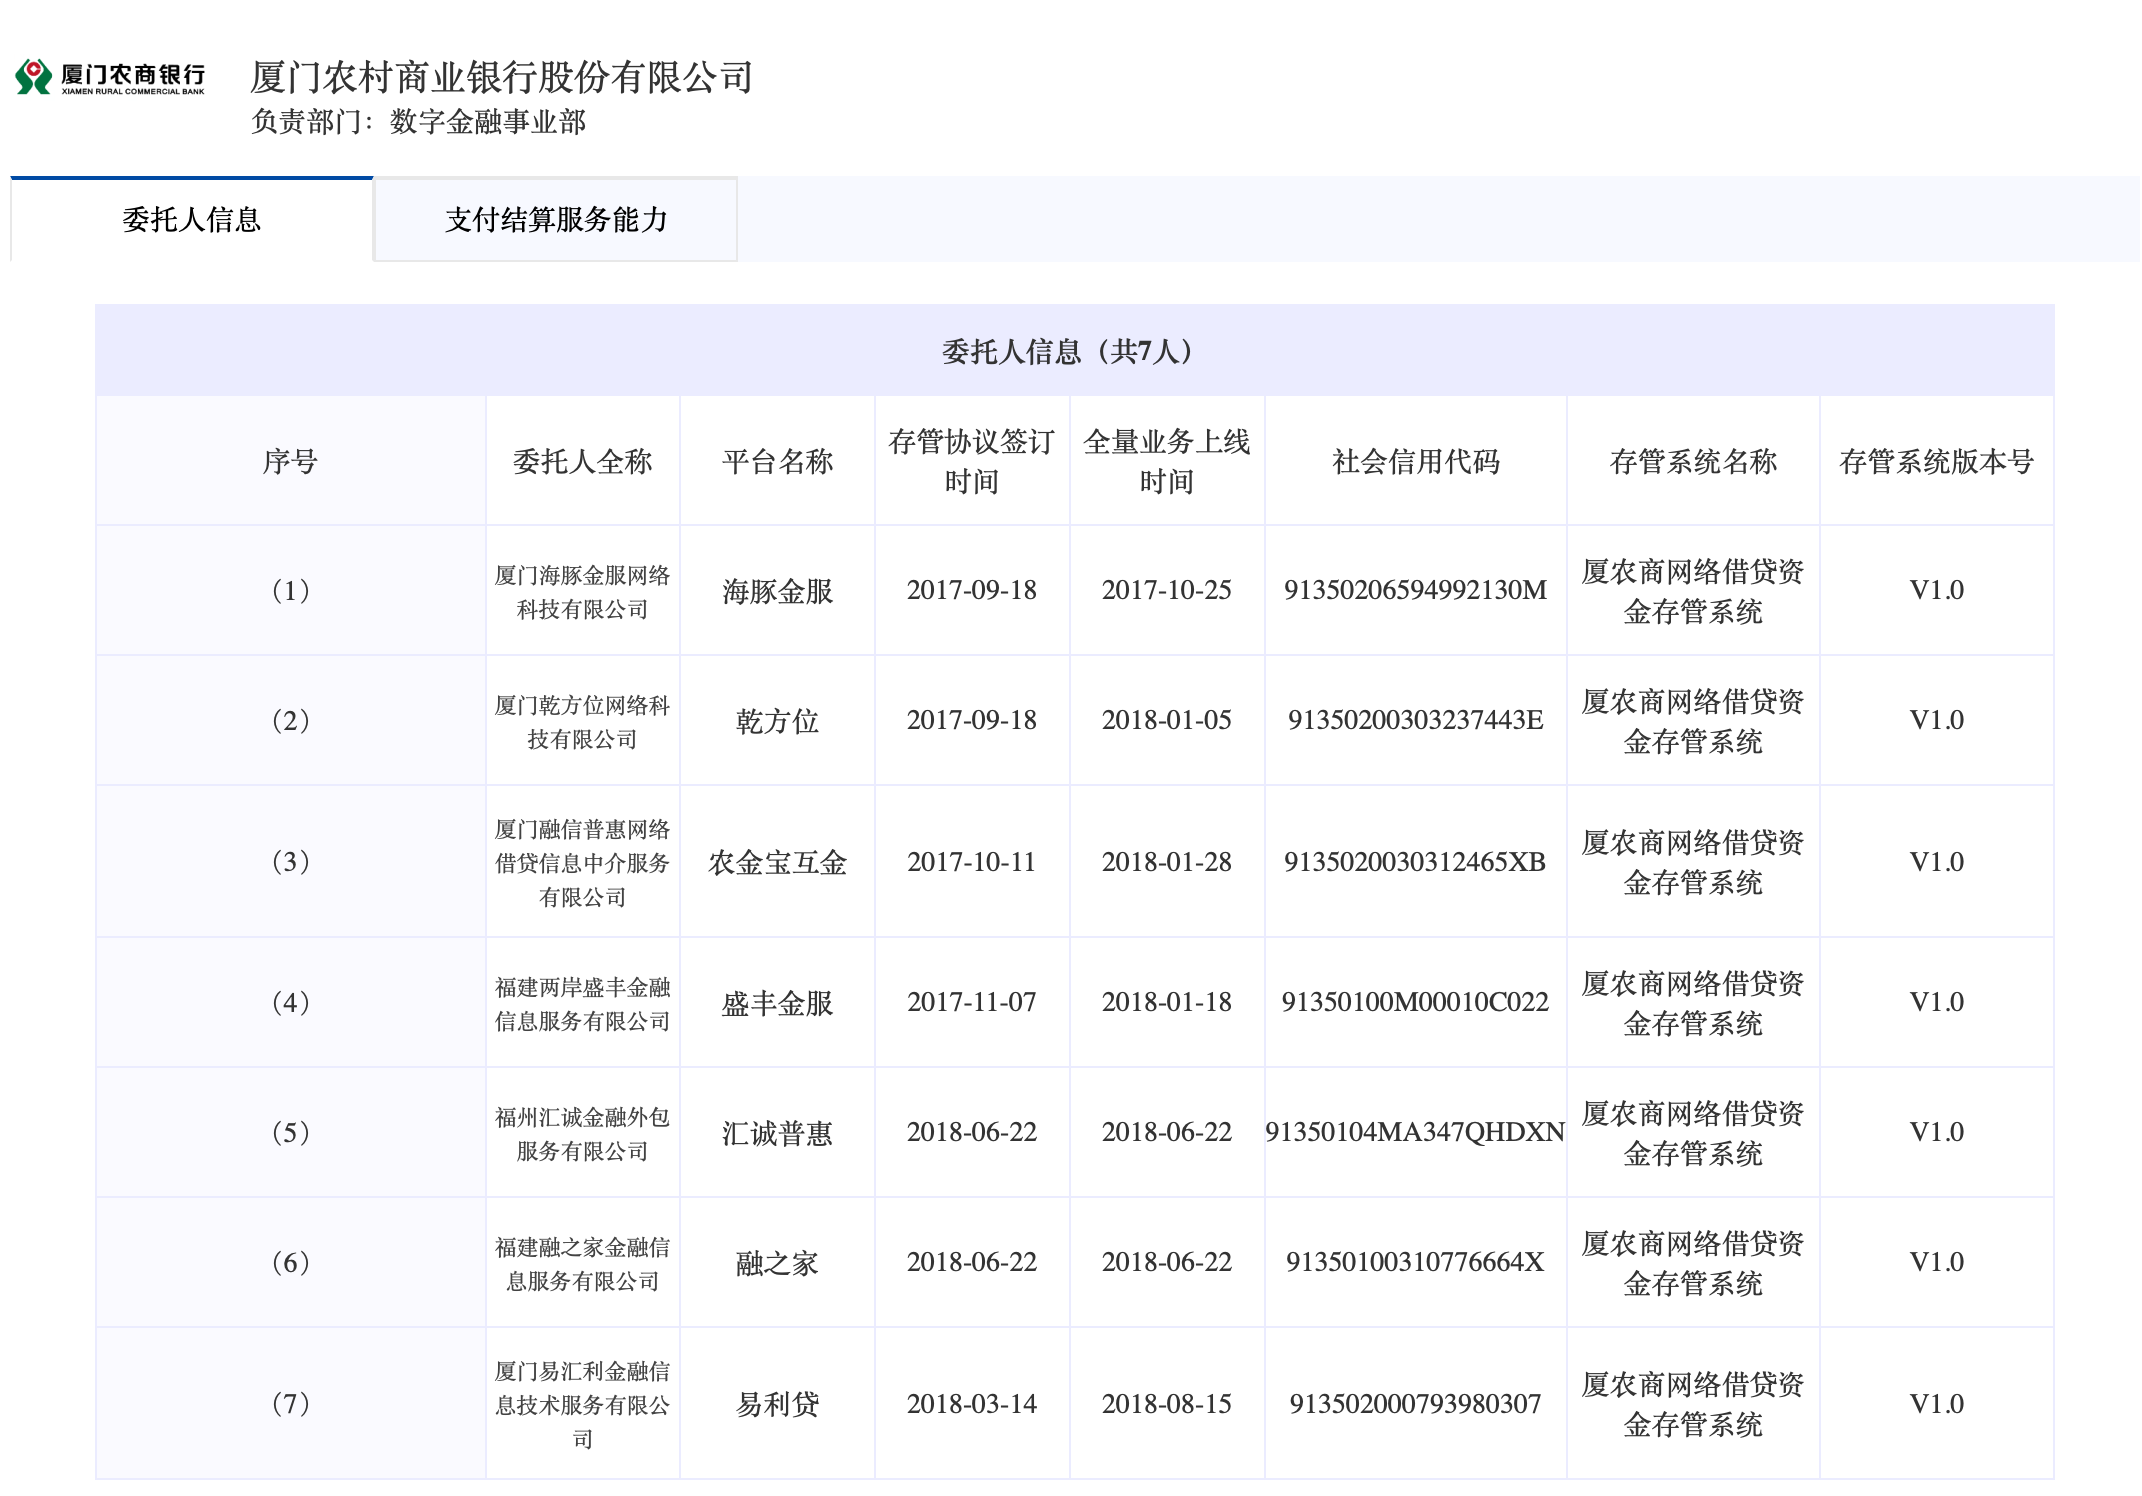Select credit code 91350206594992130M

[x=1416, y=590]
